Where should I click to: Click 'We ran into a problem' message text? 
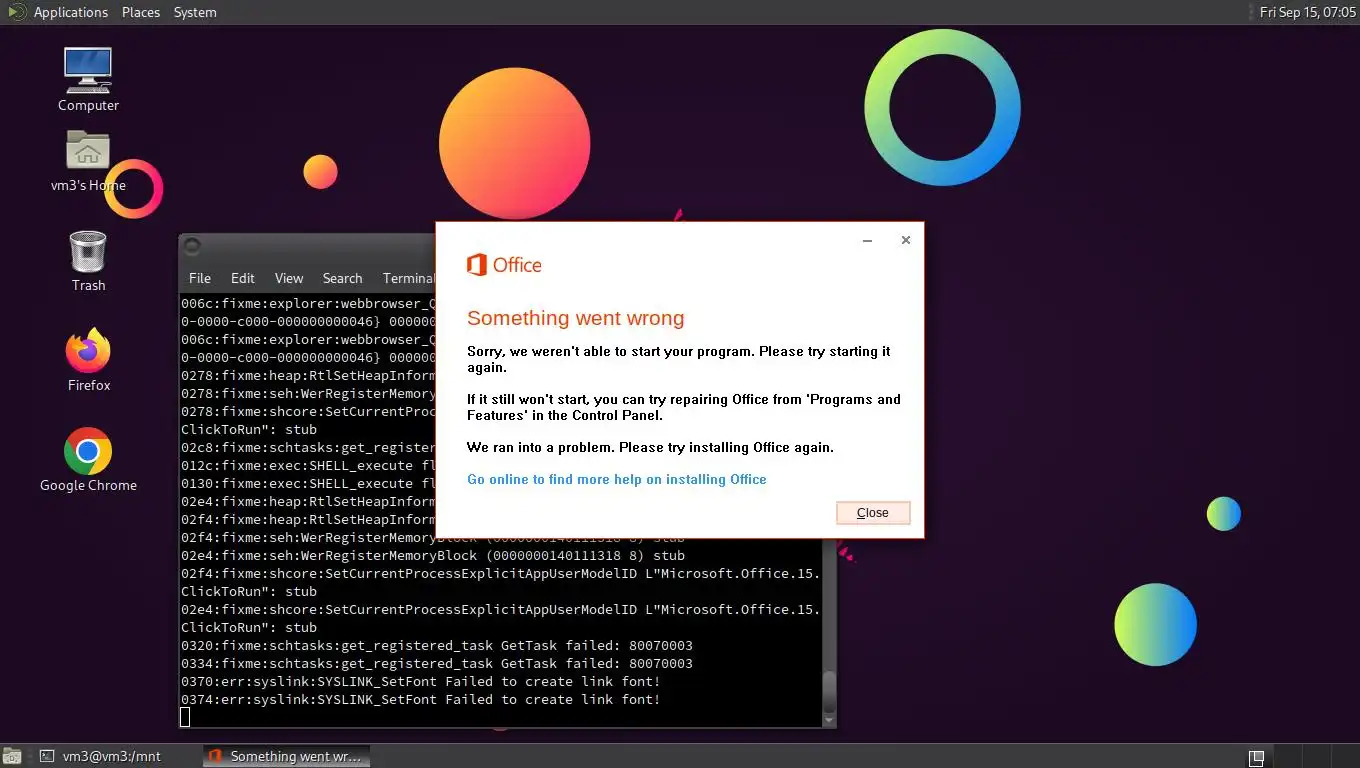(650, 447)
